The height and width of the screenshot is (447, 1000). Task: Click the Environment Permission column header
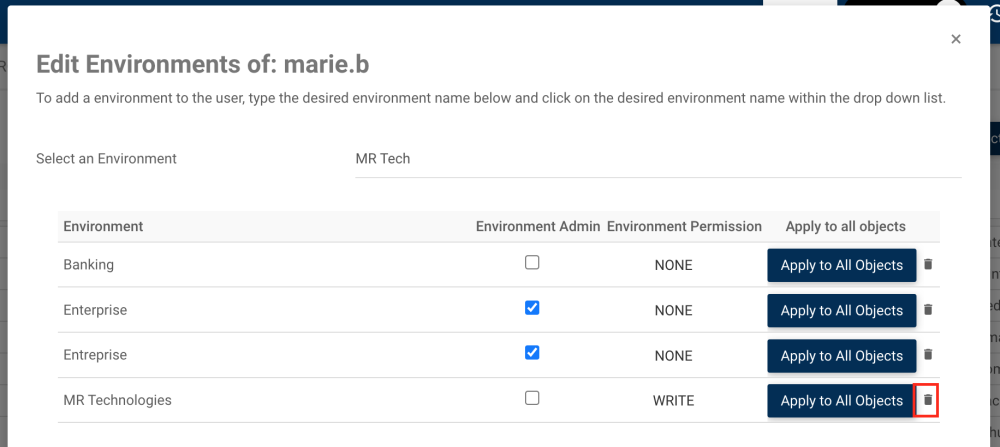click(684, 226)
